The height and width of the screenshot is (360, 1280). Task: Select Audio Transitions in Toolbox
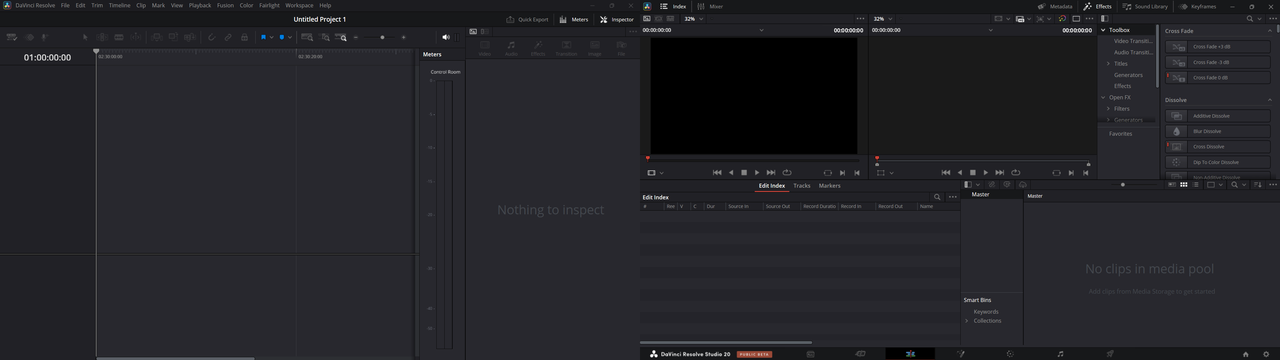[x=1133, y=52]
